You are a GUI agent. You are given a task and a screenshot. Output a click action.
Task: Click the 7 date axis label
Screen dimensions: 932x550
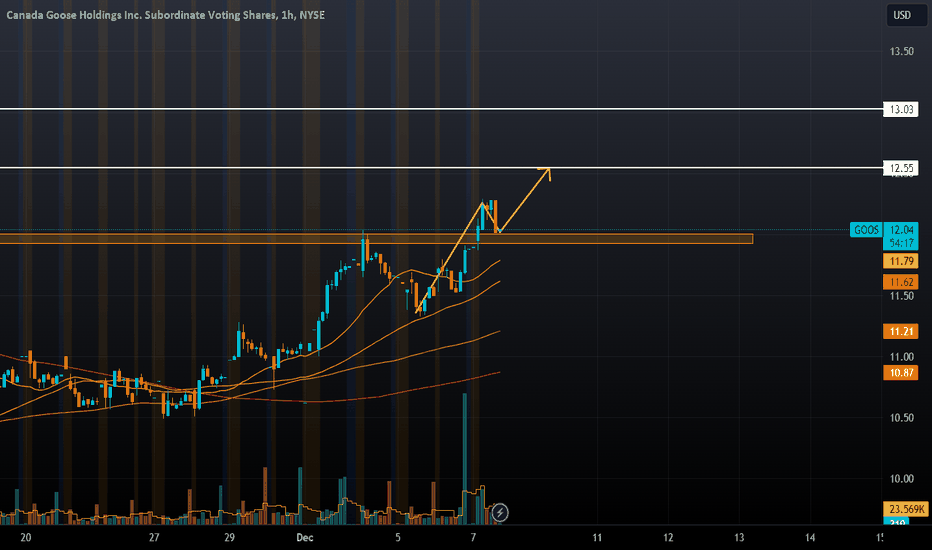click(473, 538)
